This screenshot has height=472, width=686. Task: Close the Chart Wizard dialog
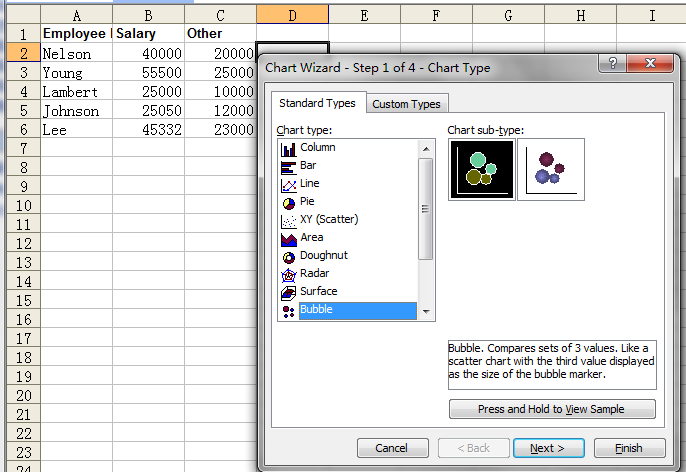coord(650,64)
